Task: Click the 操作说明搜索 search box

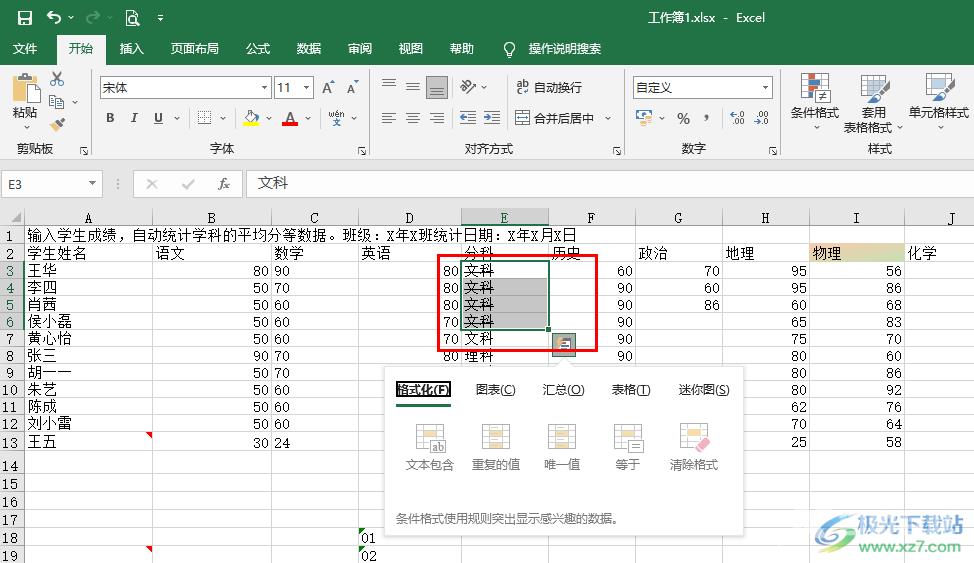Action: click(564, 48)
